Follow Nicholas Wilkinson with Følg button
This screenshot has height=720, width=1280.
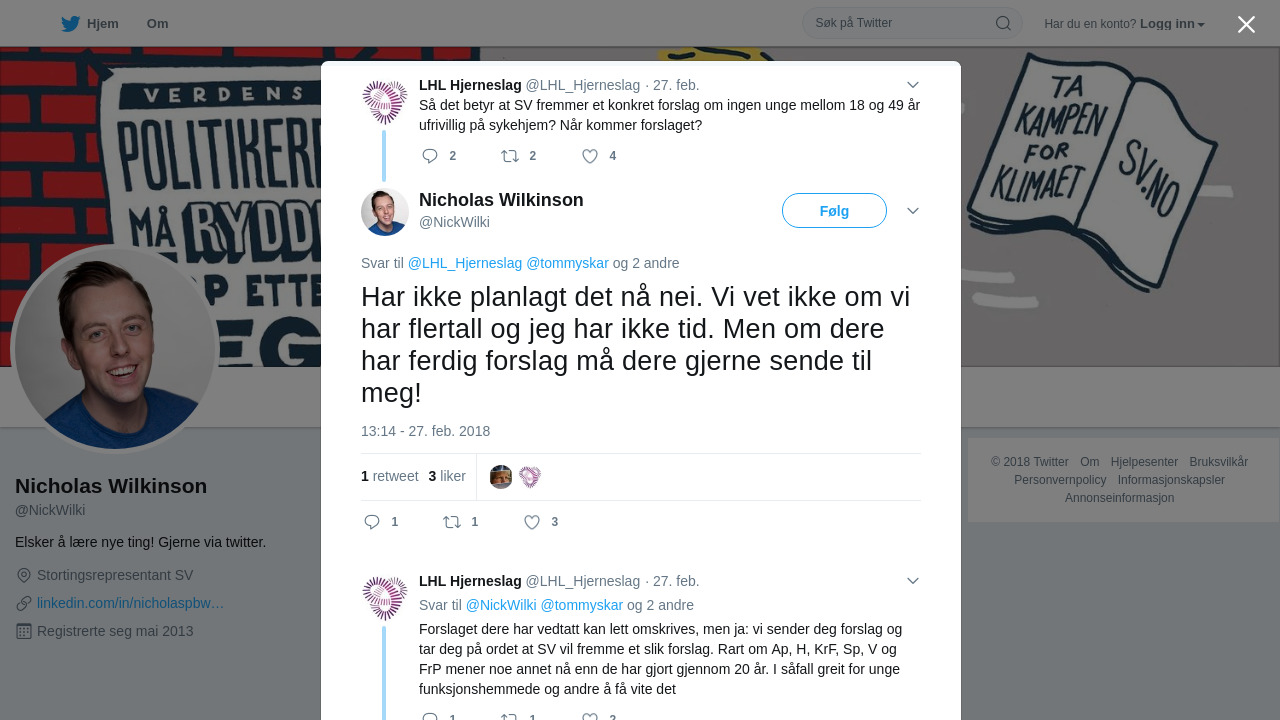pyautogui.click(x=834, y=211)
